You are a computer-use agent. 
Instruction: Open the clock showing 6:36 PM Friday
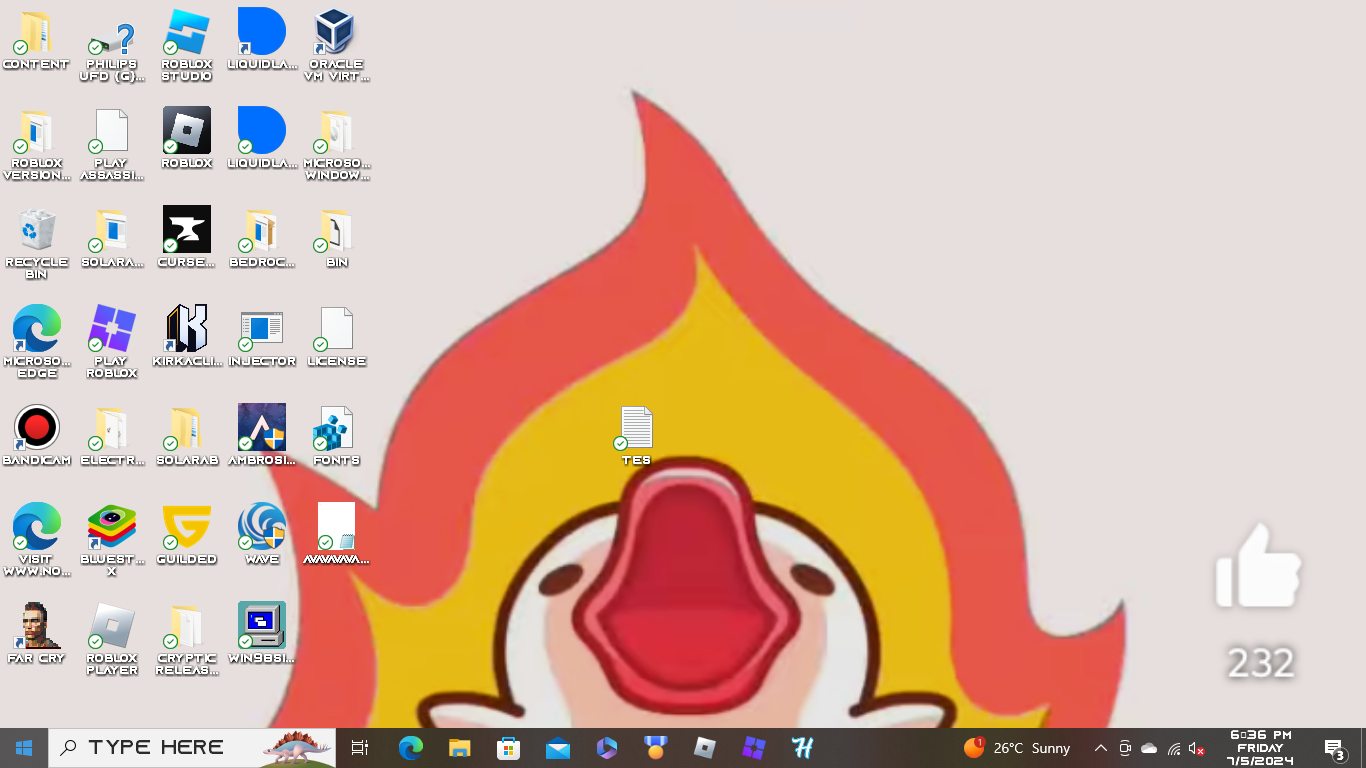(x=1260, y=748)
